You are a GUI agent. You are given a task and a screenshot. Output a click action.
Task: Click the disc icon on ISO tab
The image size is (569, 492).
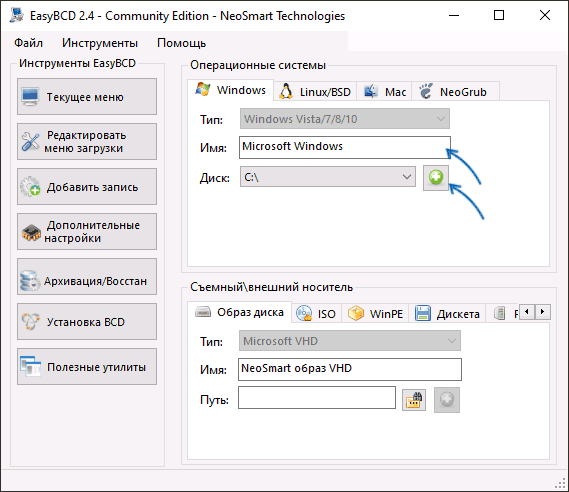tap(304, 313)
